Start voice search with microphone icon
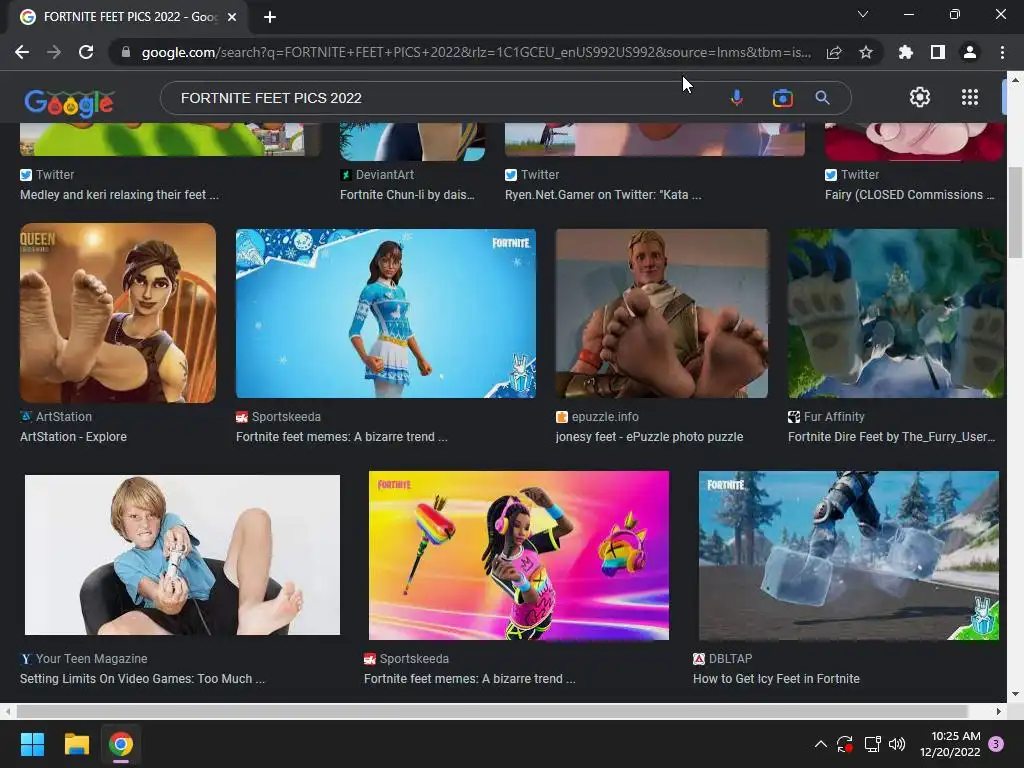Image resolution: width=1024 pixels, height=768 pixels. [737, 98]
